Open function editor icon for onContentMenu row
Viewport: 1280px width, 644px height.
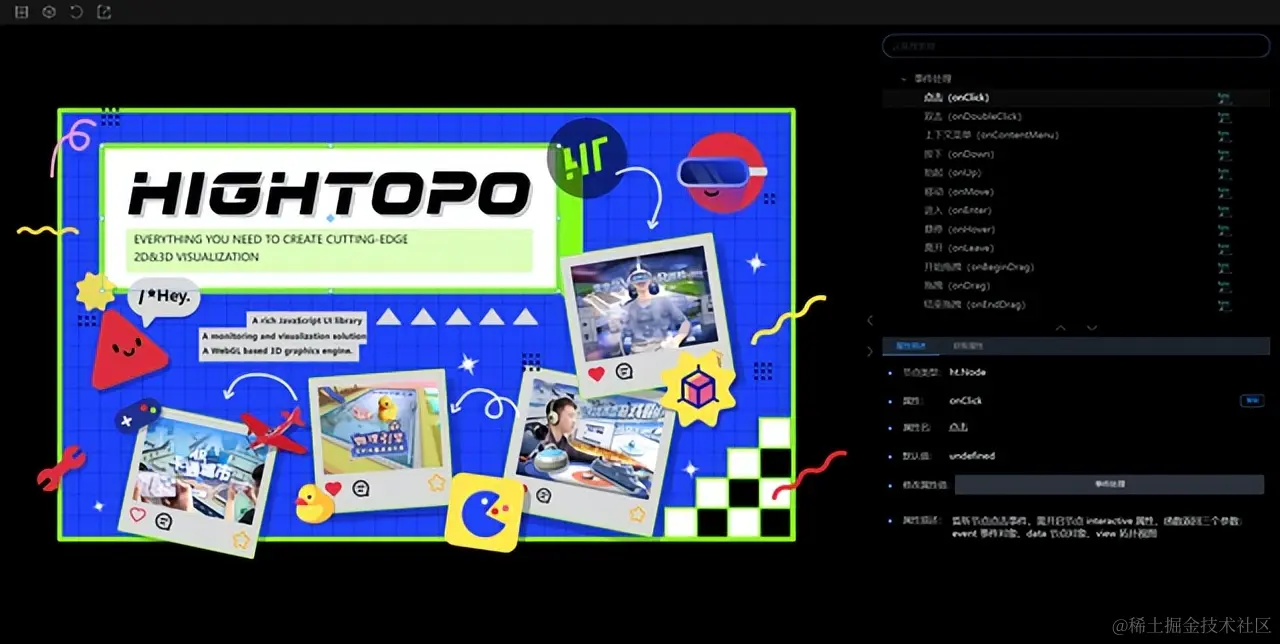point(1223,135)
